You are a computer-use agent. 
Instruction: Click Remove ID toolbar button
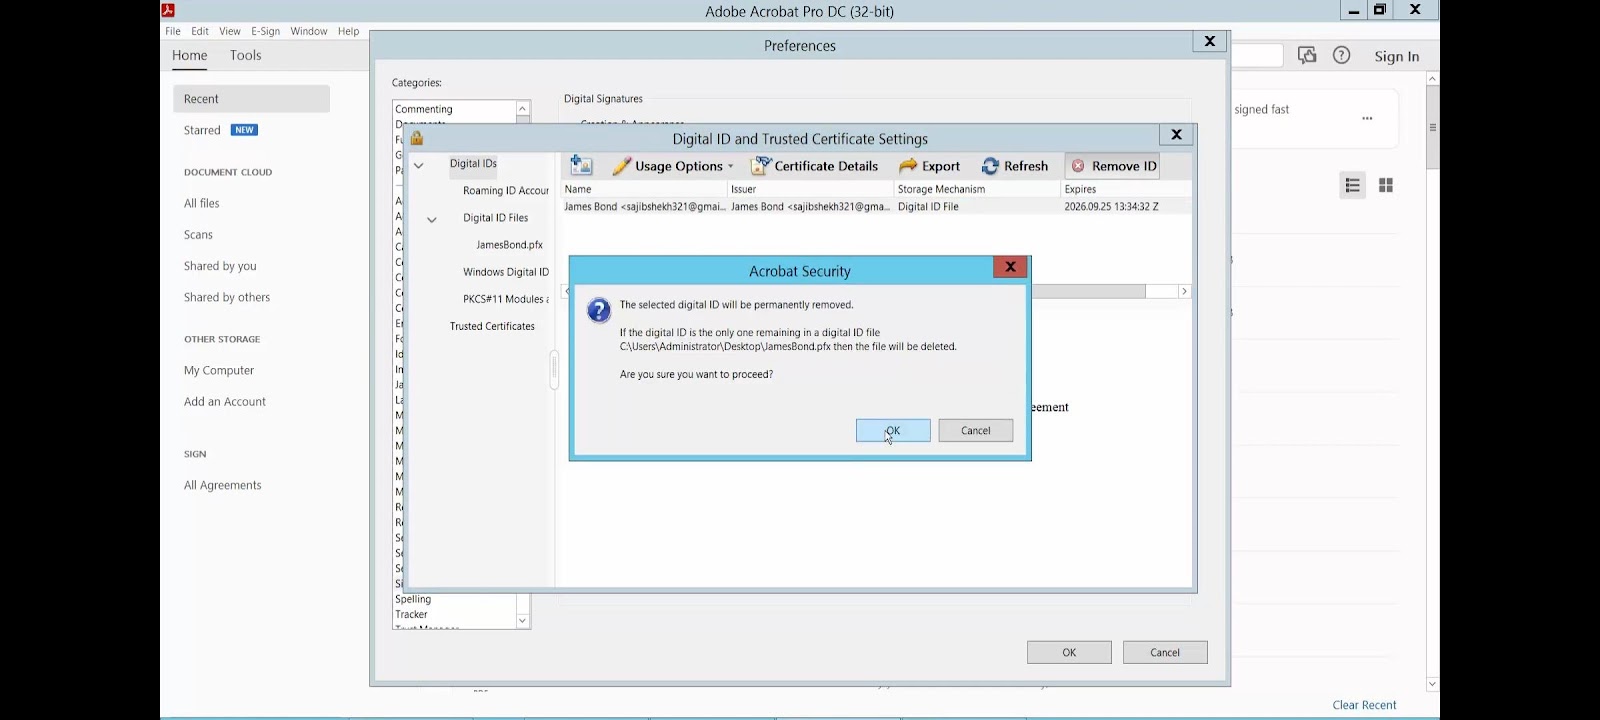click(x=1113, y=166)
